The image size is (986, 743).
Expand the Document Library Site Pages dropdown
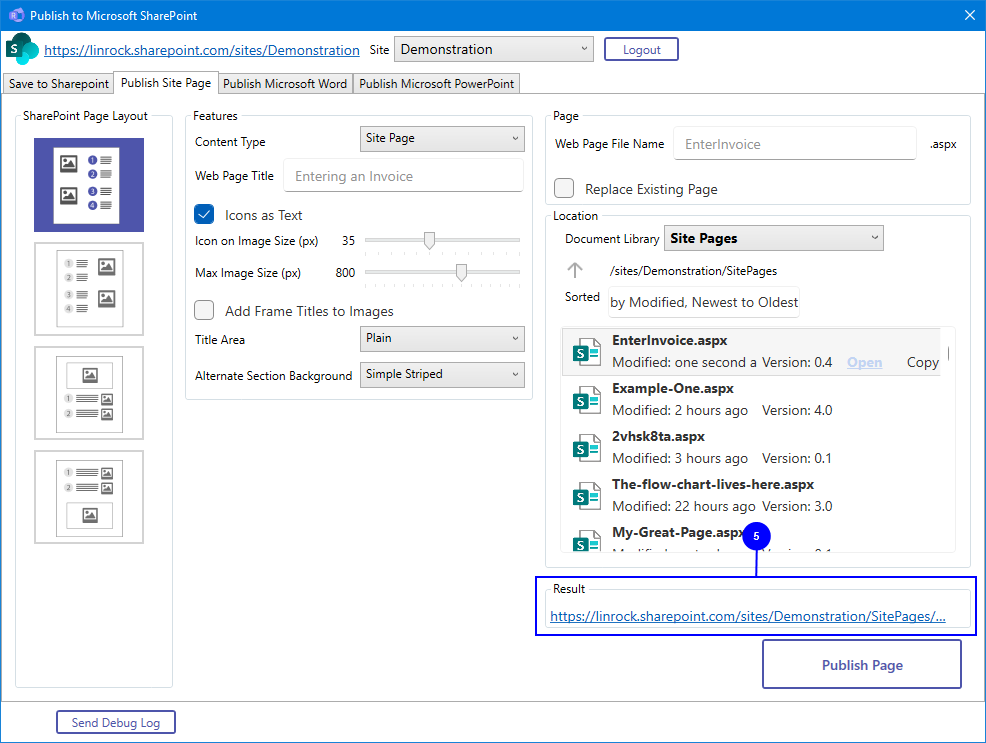click(x=774, y=238)
